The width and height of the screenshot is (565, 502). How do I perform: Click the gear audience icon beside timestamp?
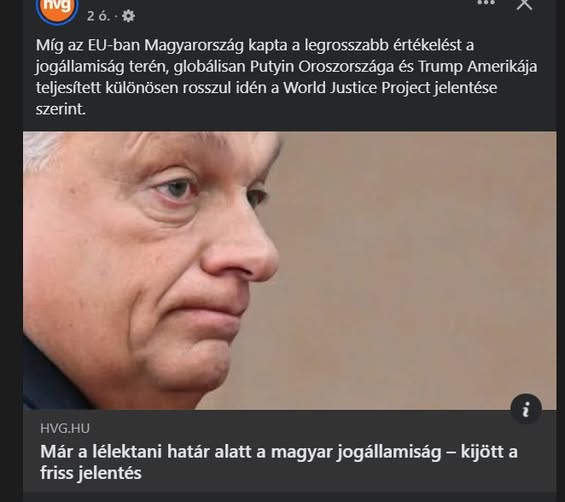point(128,16)
